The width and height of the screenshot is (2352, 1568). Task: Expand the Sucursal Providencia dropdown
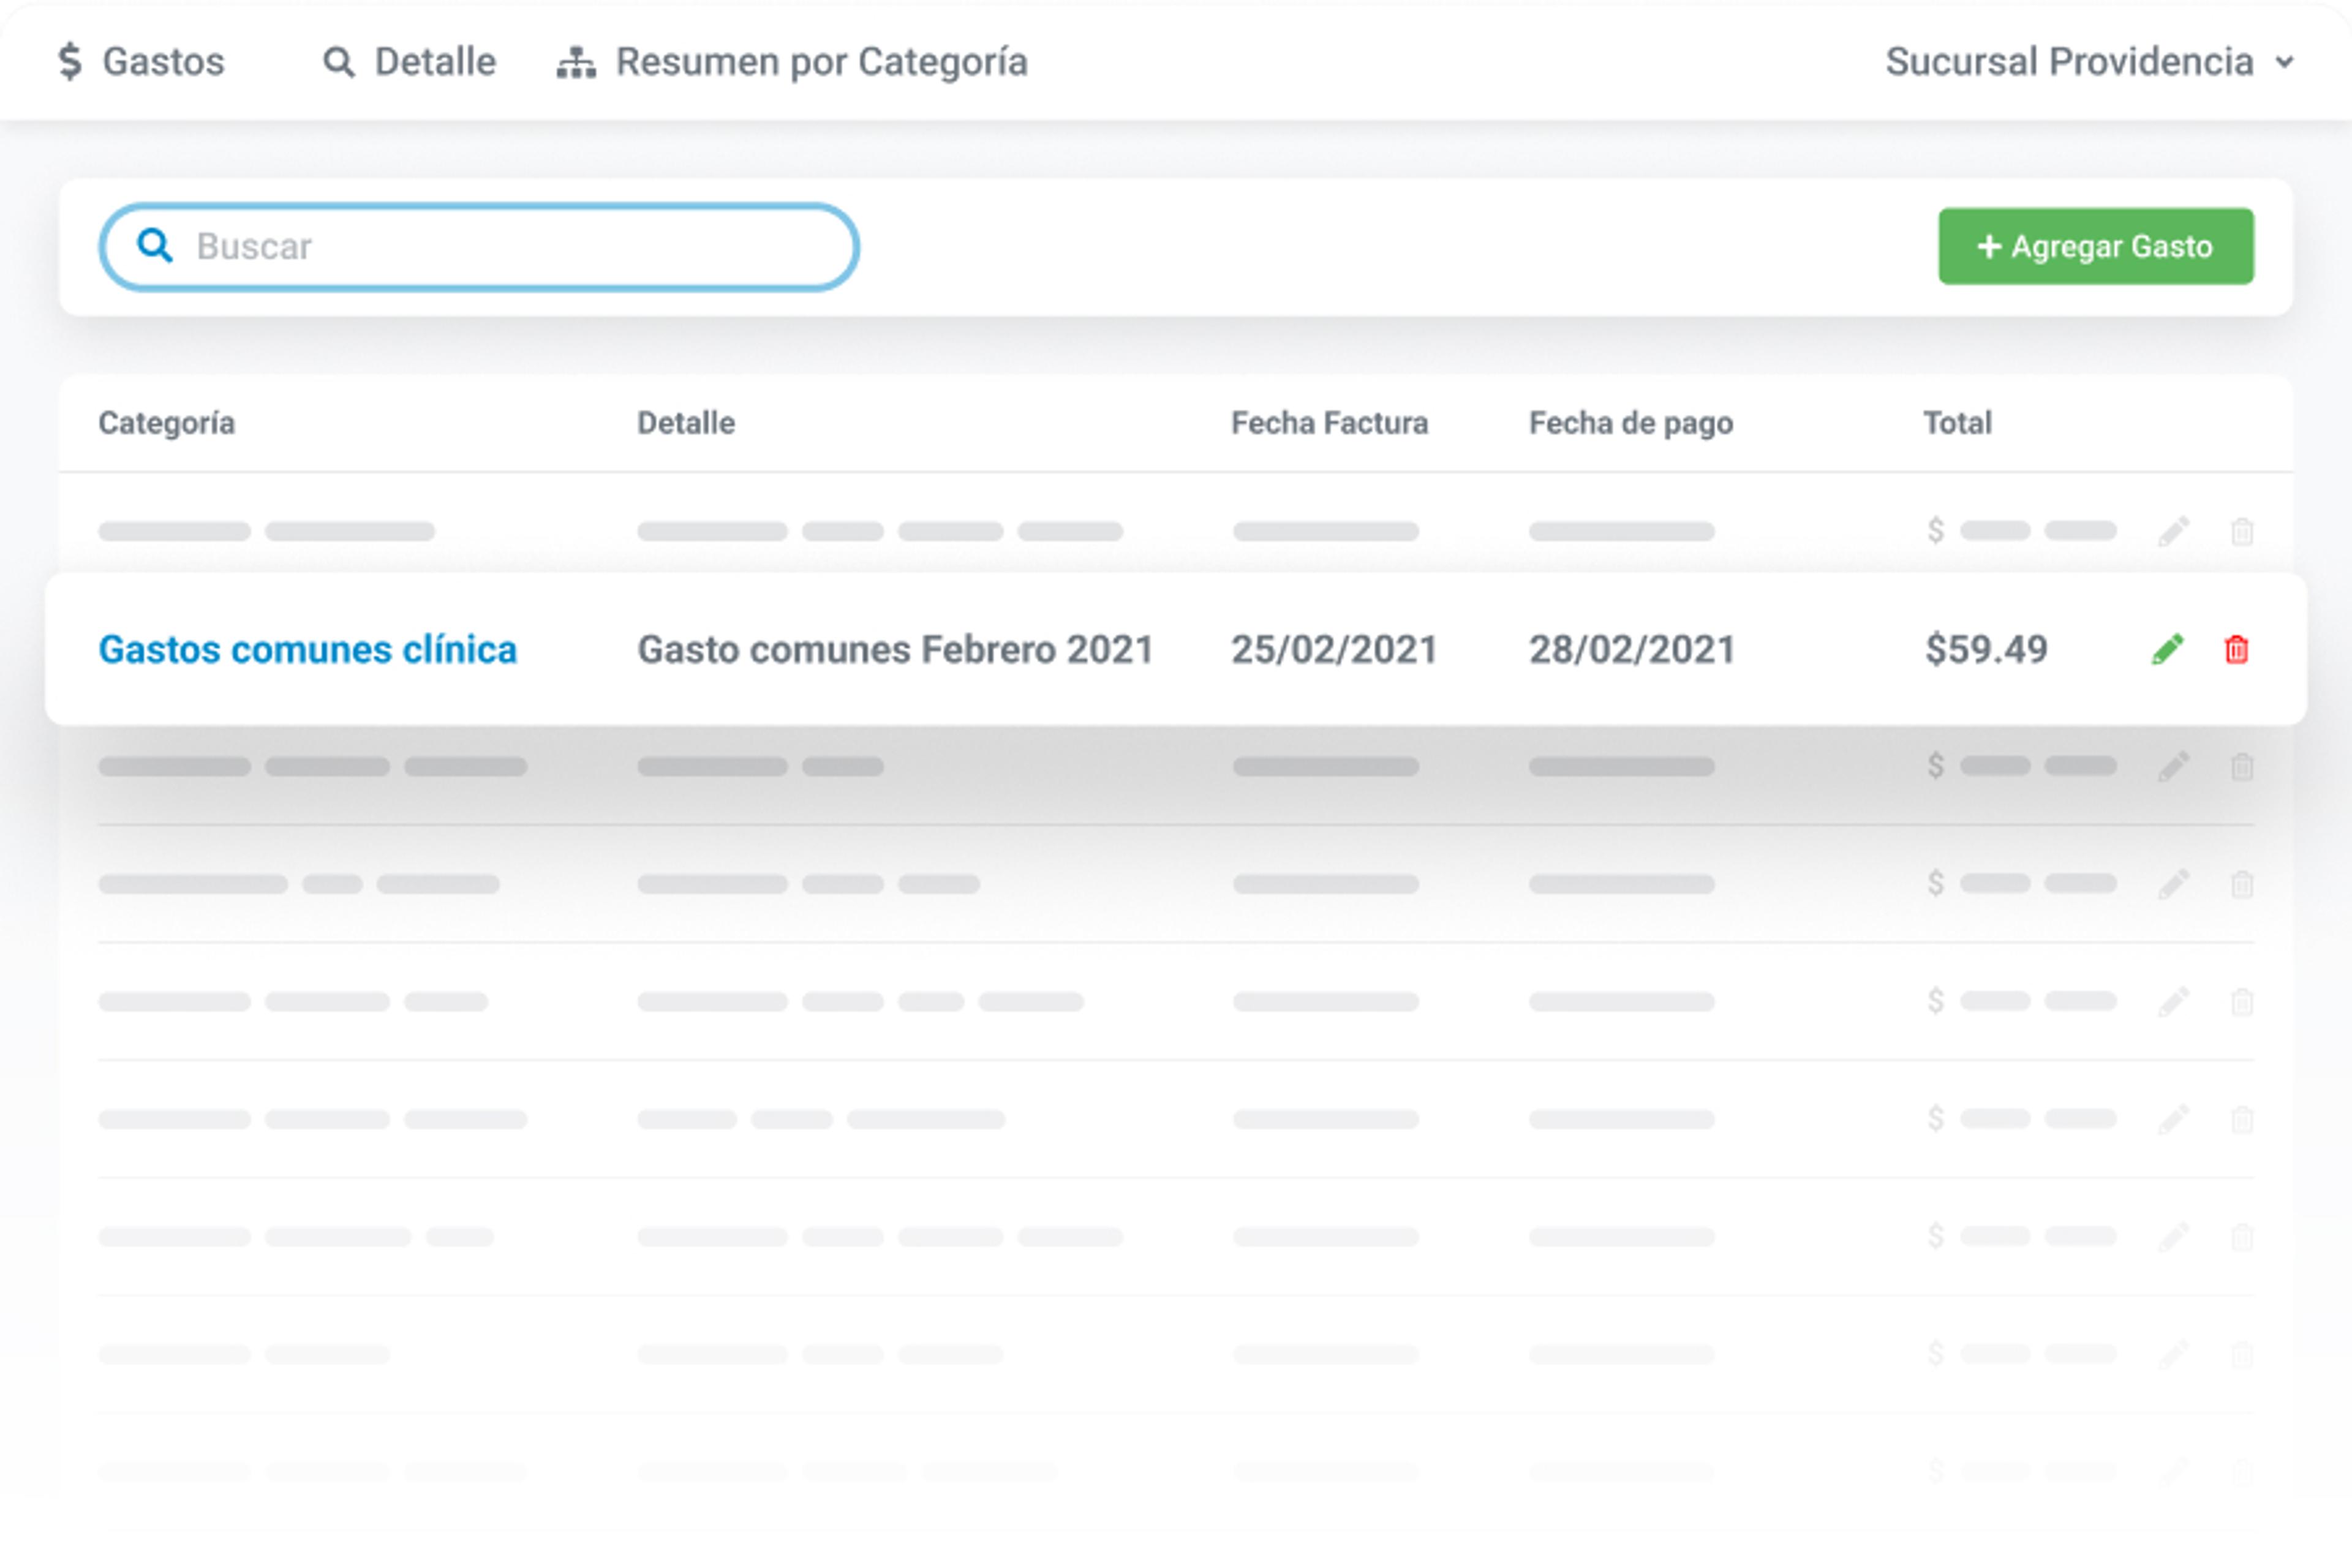2089,62
